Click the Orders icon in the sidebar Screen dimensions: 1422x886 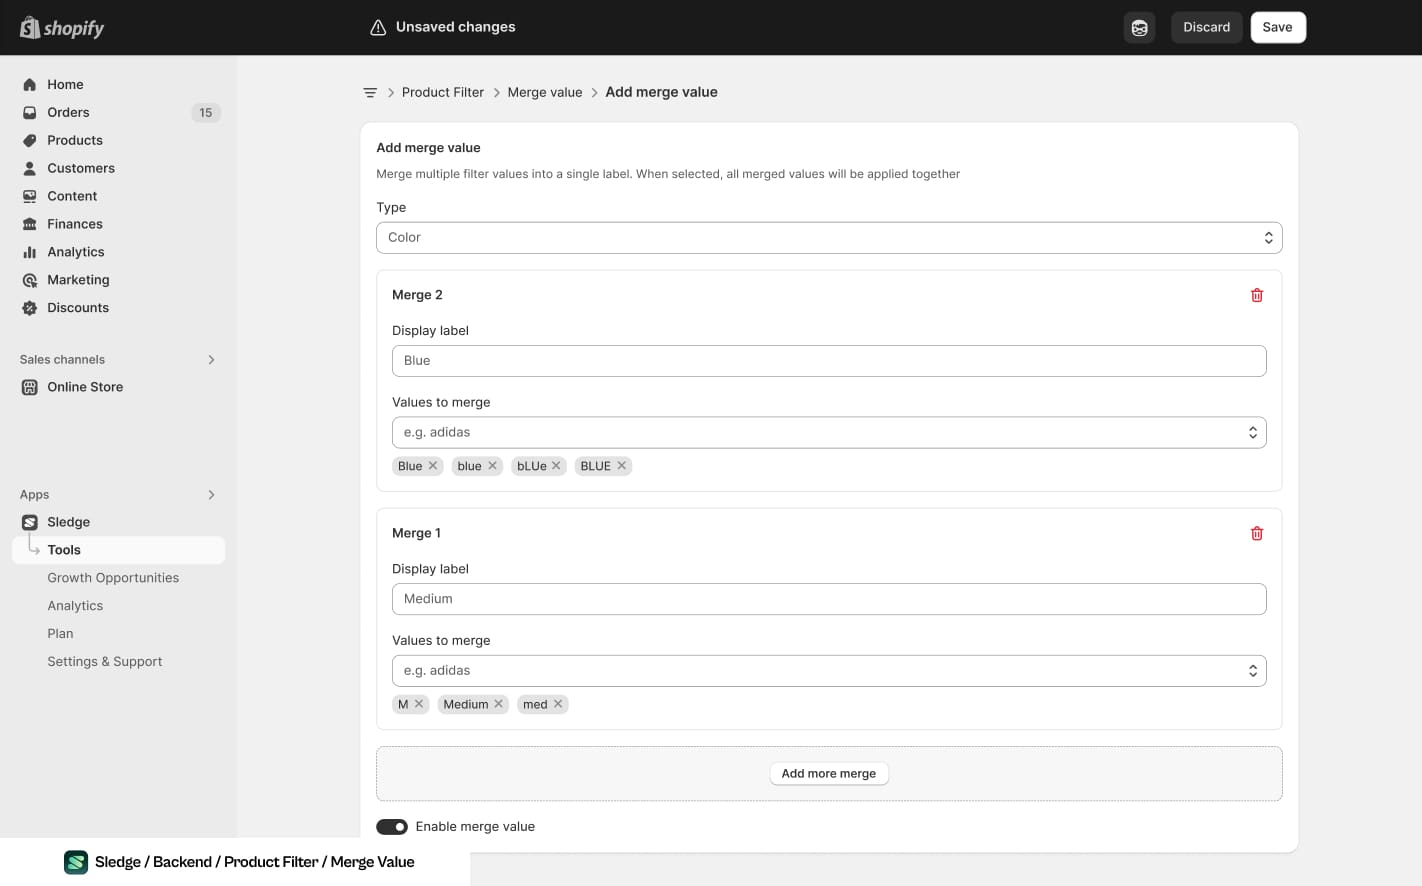click(30, 113)
